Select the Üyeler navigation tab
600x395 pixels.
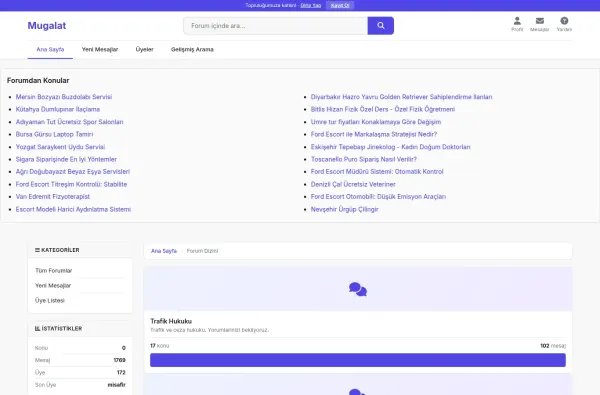[144, 49]
